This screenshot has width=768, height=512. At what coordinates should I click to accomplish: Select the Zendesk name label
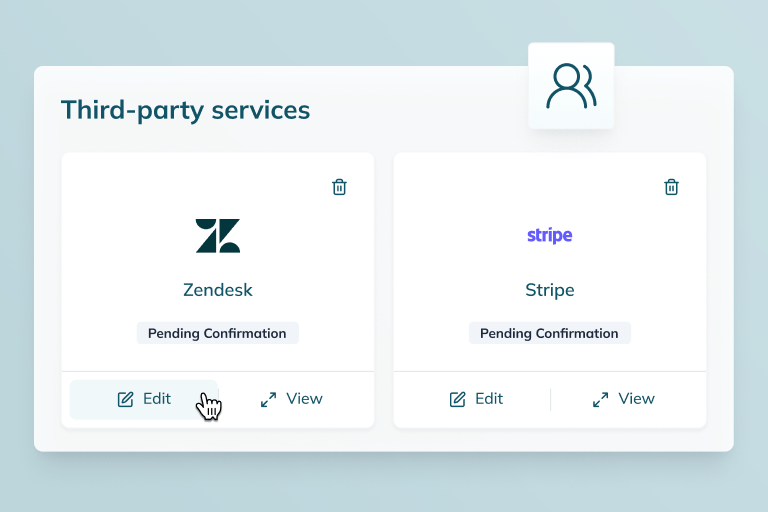tap(217, 290)
